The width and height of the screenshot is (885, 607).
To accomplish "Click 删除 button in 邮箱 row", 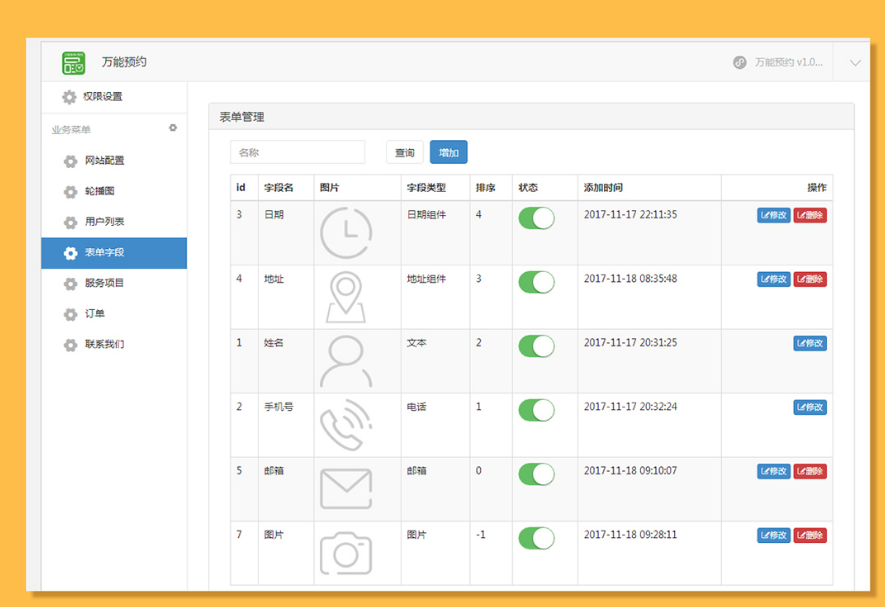I will 810,471.
